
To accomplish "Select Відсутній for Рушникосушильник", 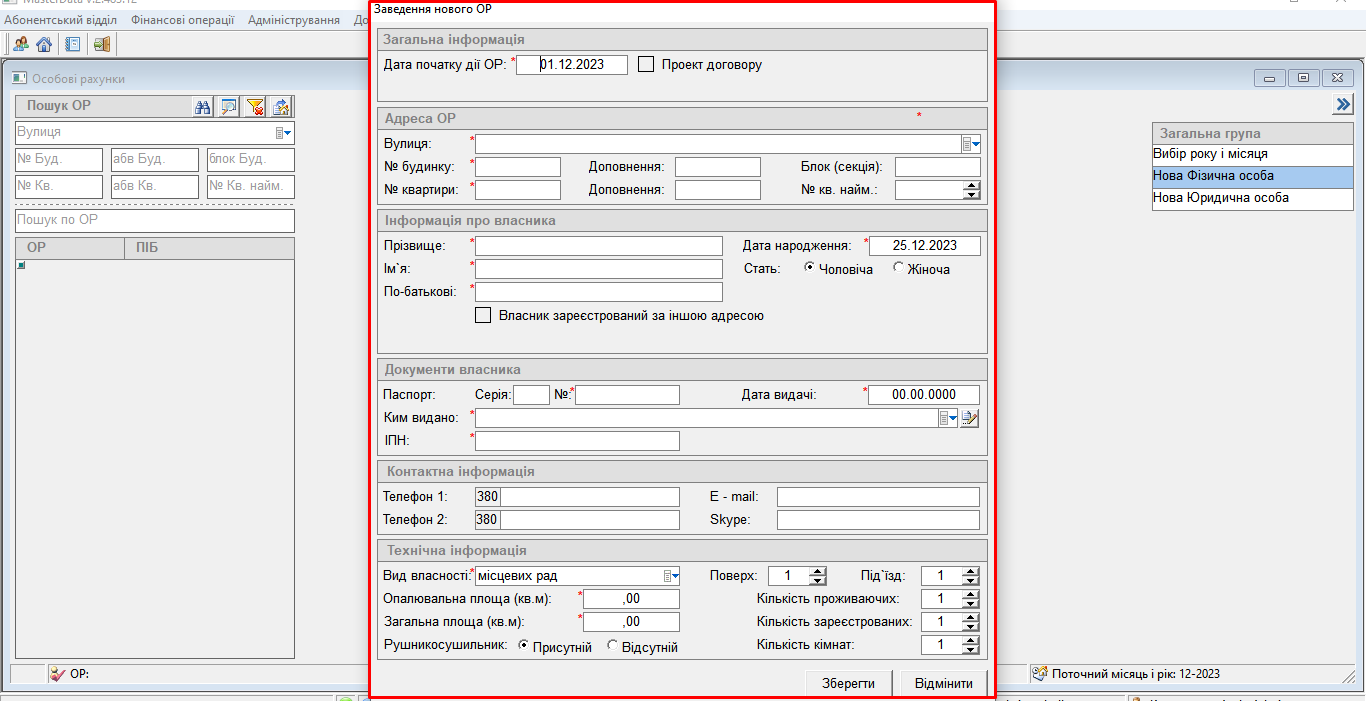I will 612,647.
